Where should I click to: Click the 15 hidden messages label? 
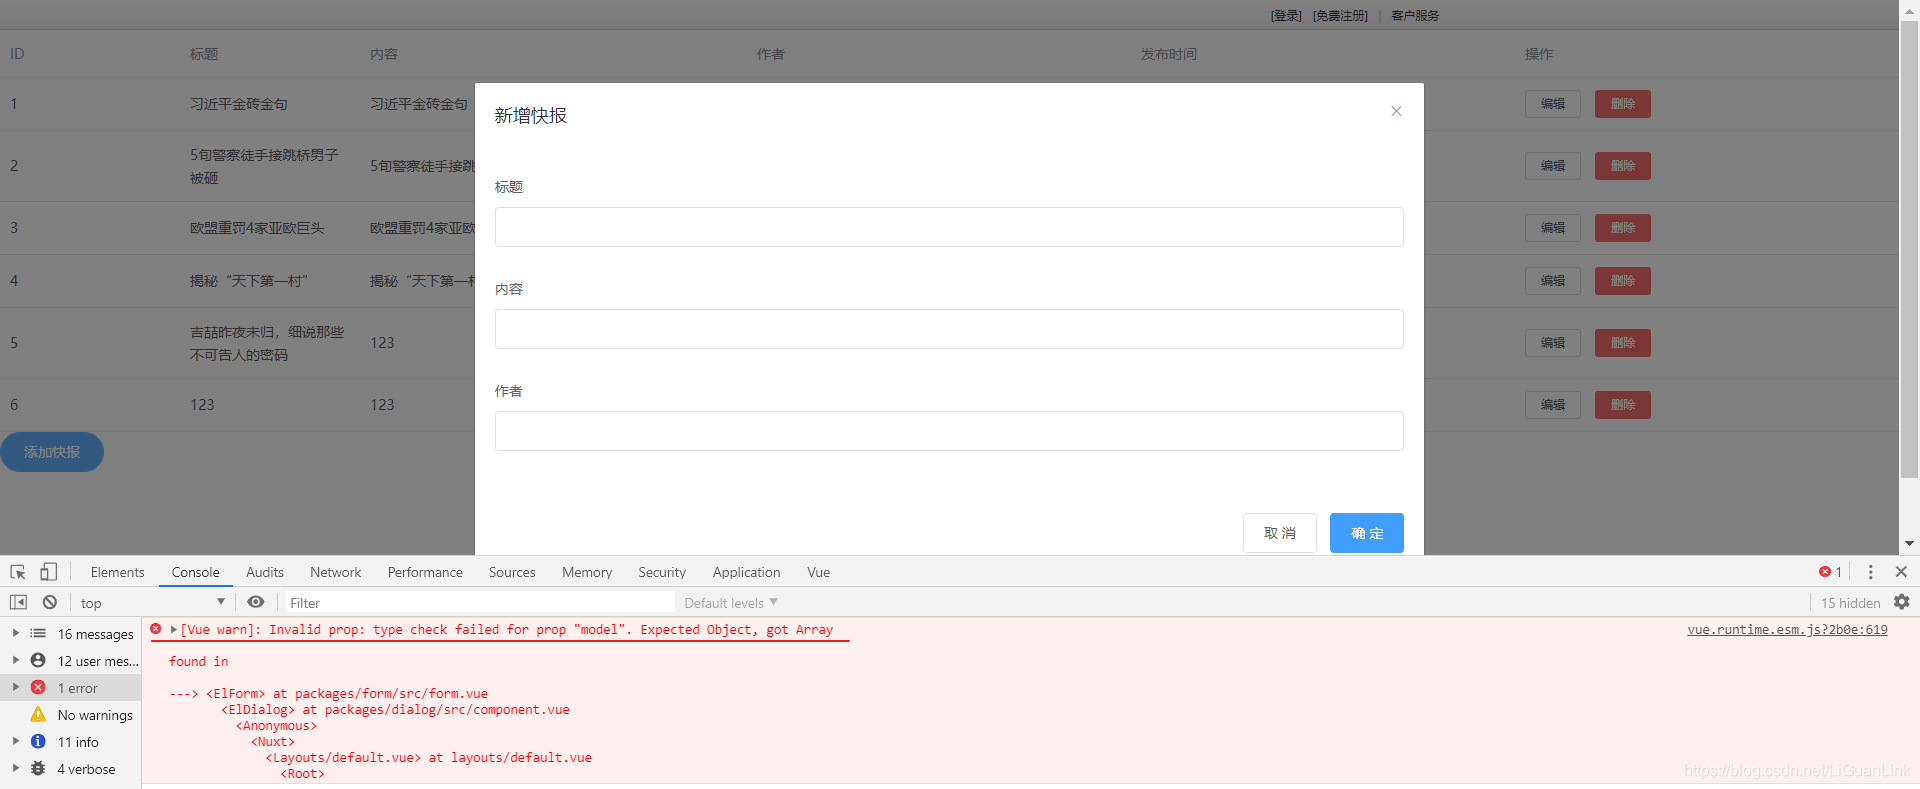[x=1850, y=603]
